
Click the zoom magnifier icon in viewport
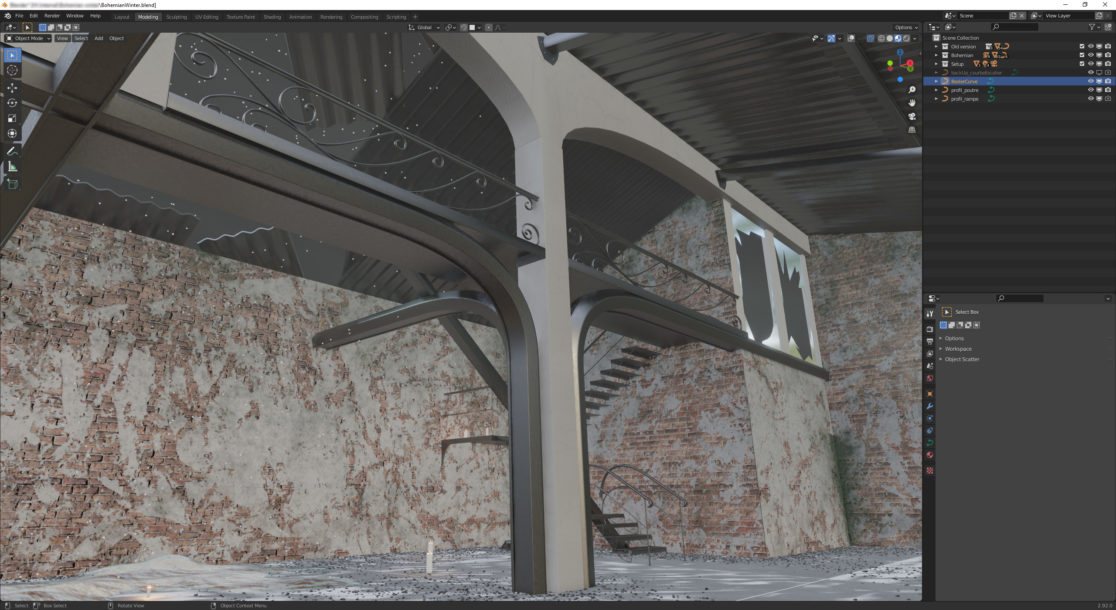[913, 90]
